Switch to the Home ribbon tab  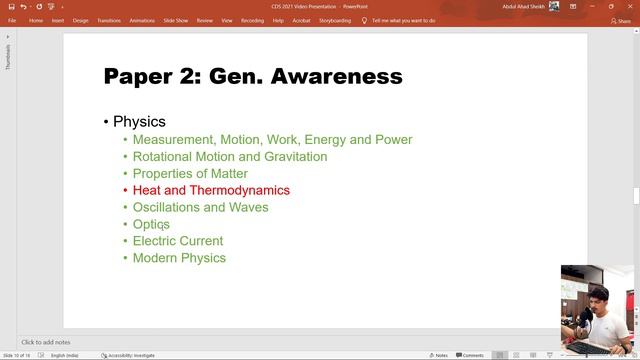36,20
